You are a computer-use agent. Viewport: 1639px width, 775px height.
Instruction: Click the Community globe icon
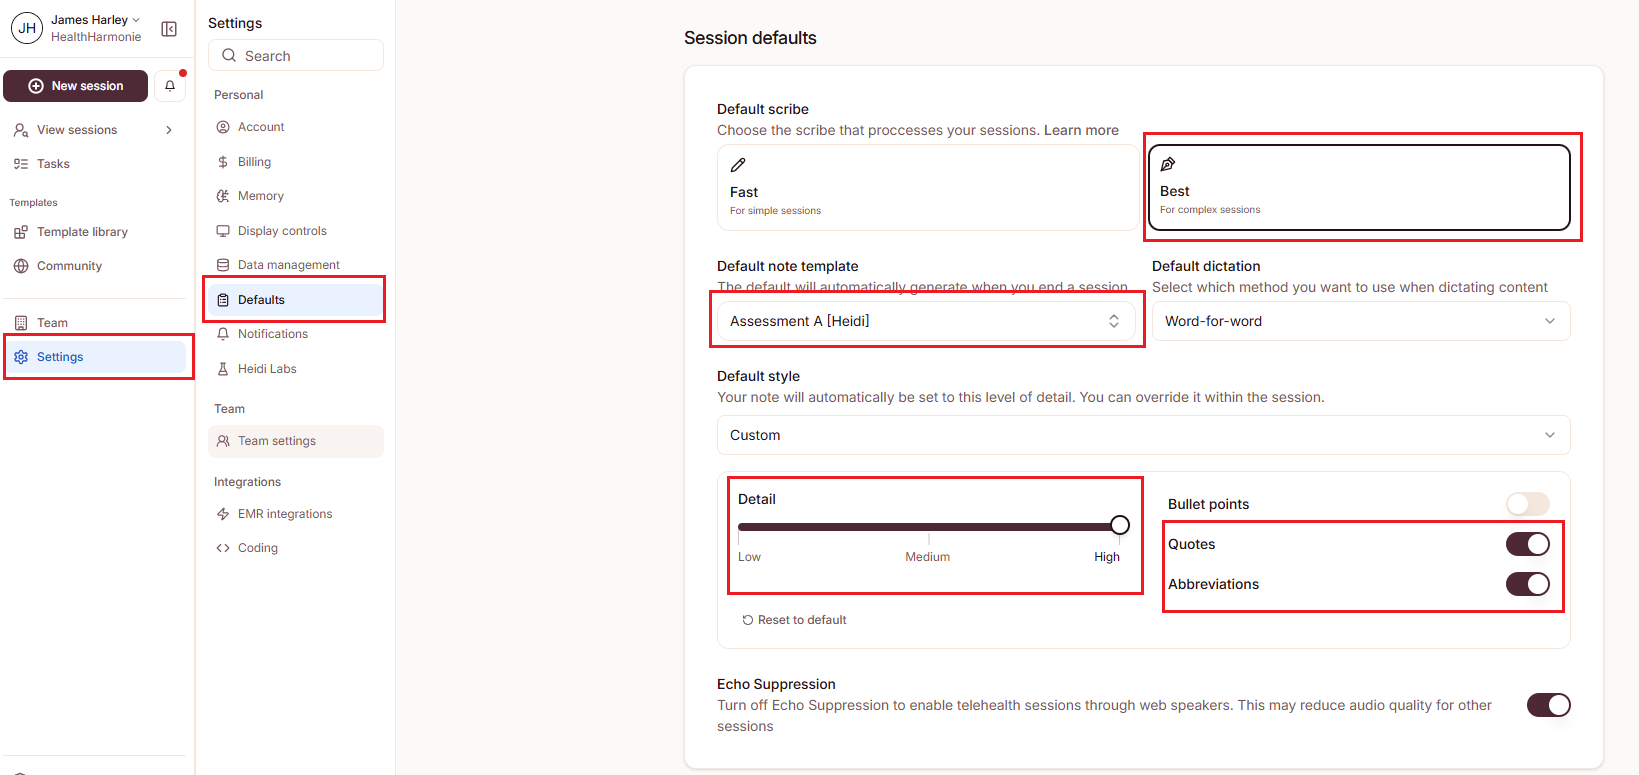click(x=21, y=266)
